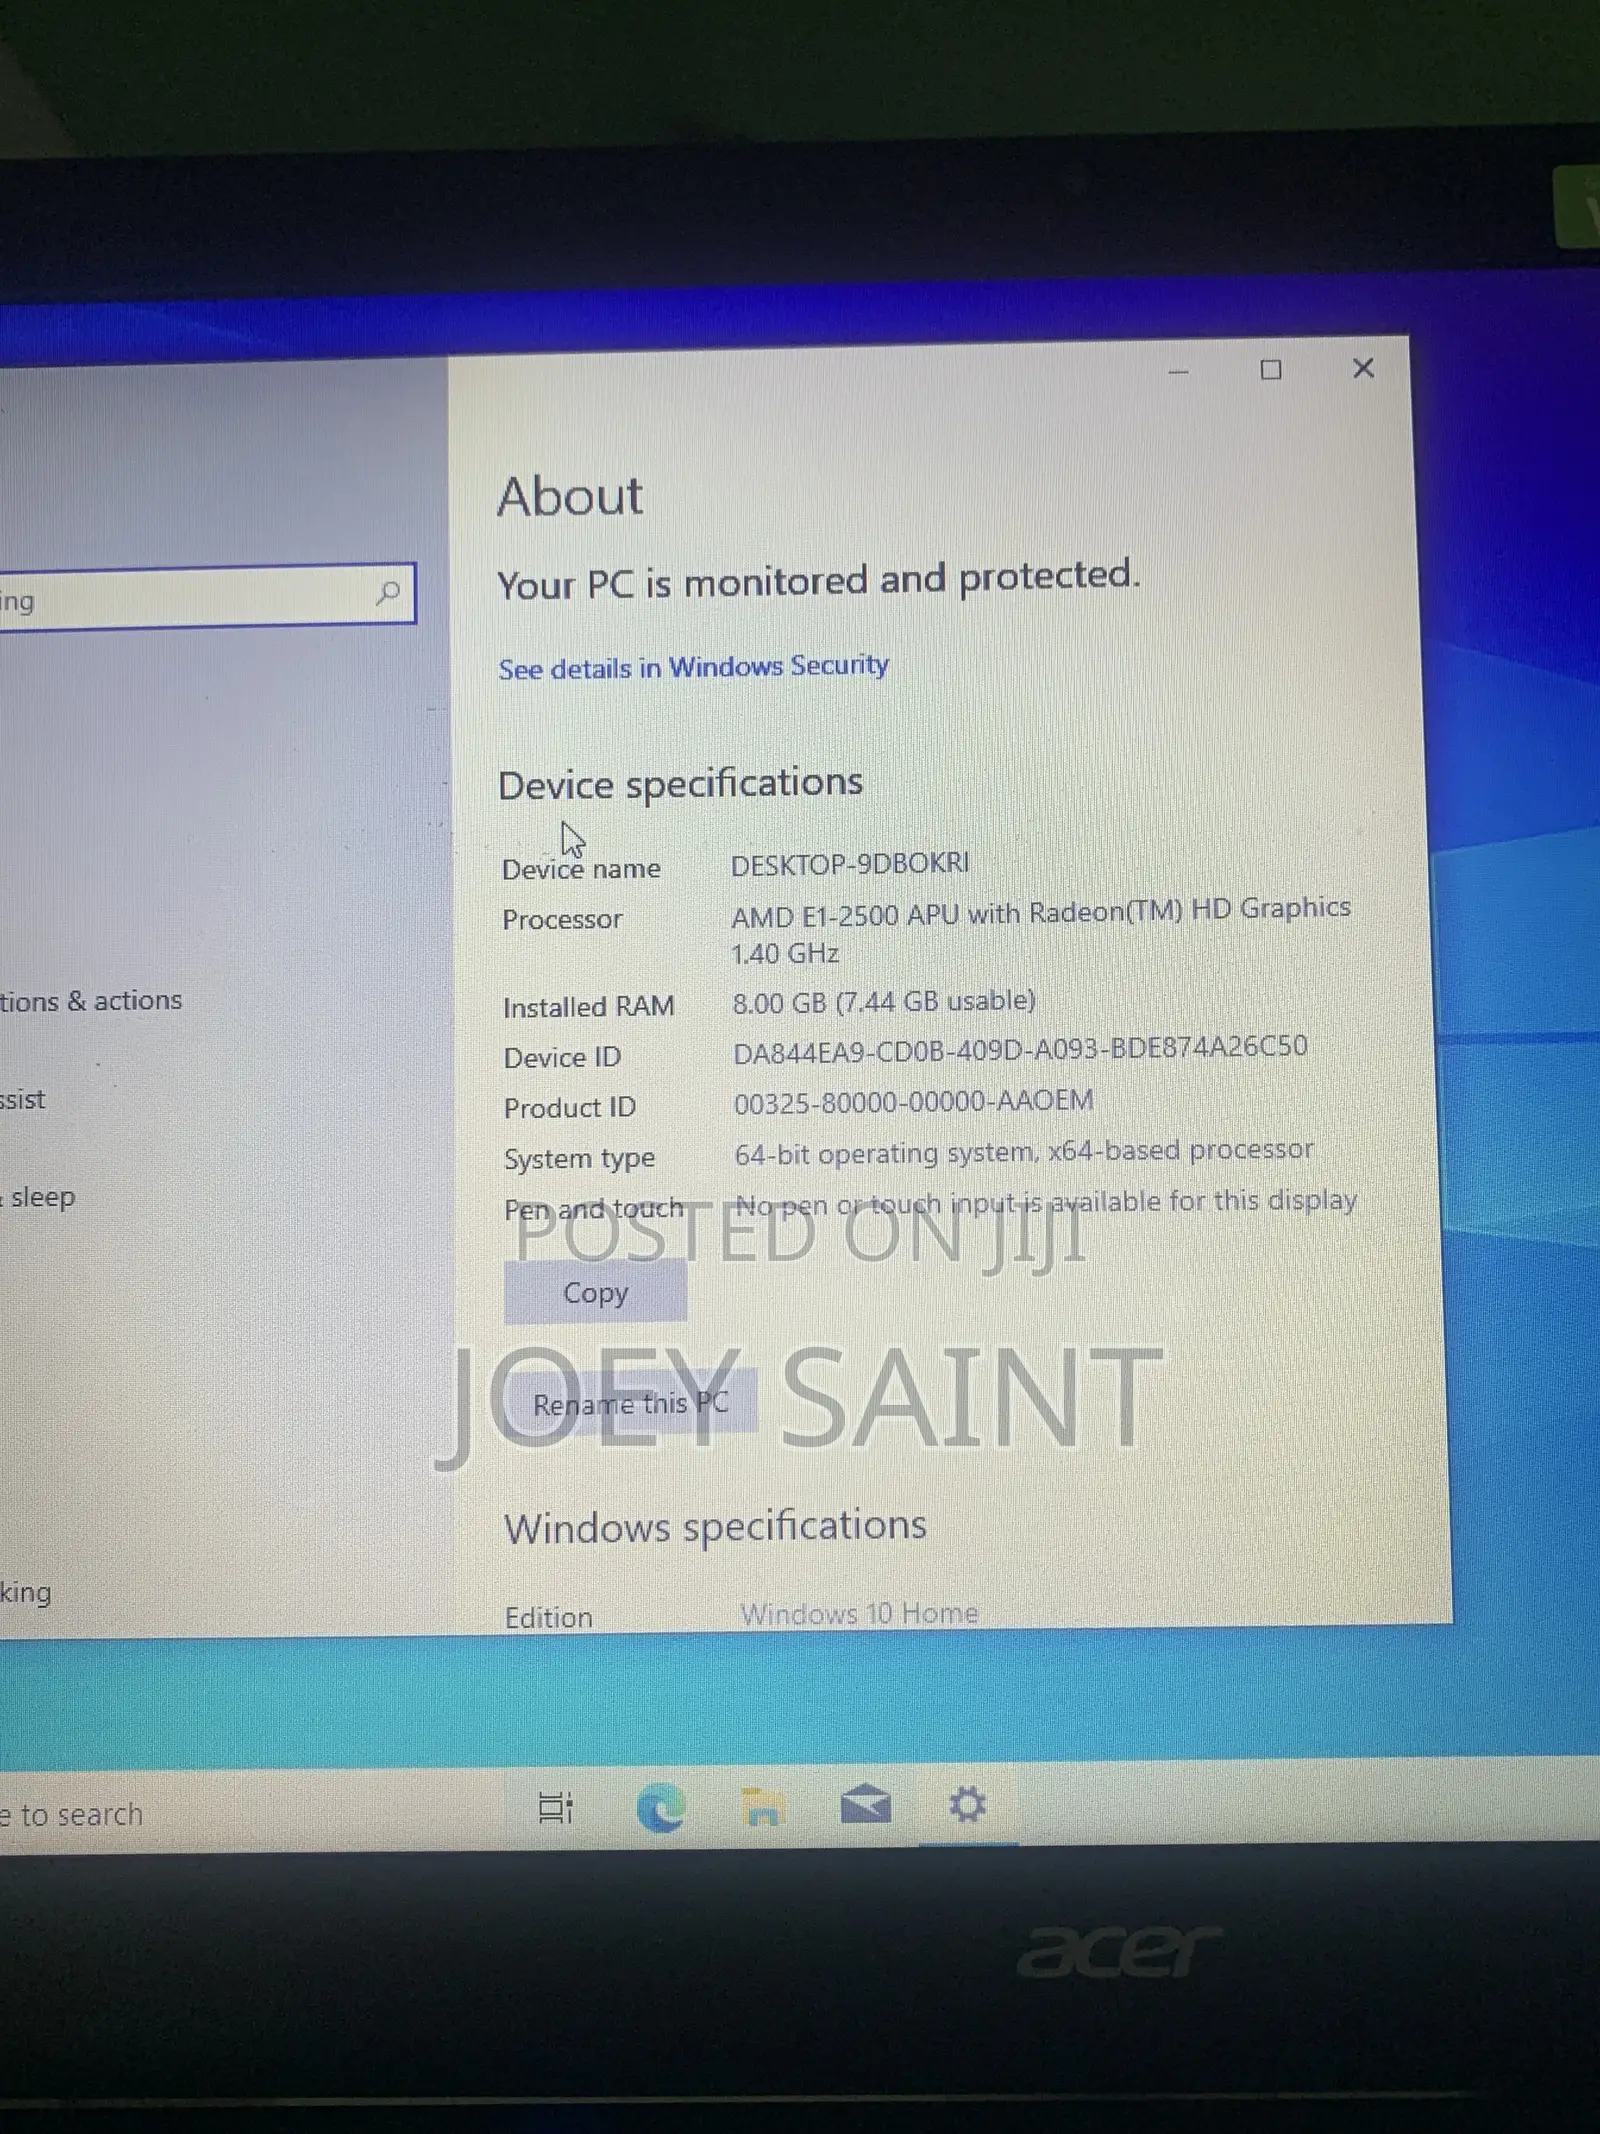
Task: Click the Windows specifications heading
Action: [x=715, y=1527]
